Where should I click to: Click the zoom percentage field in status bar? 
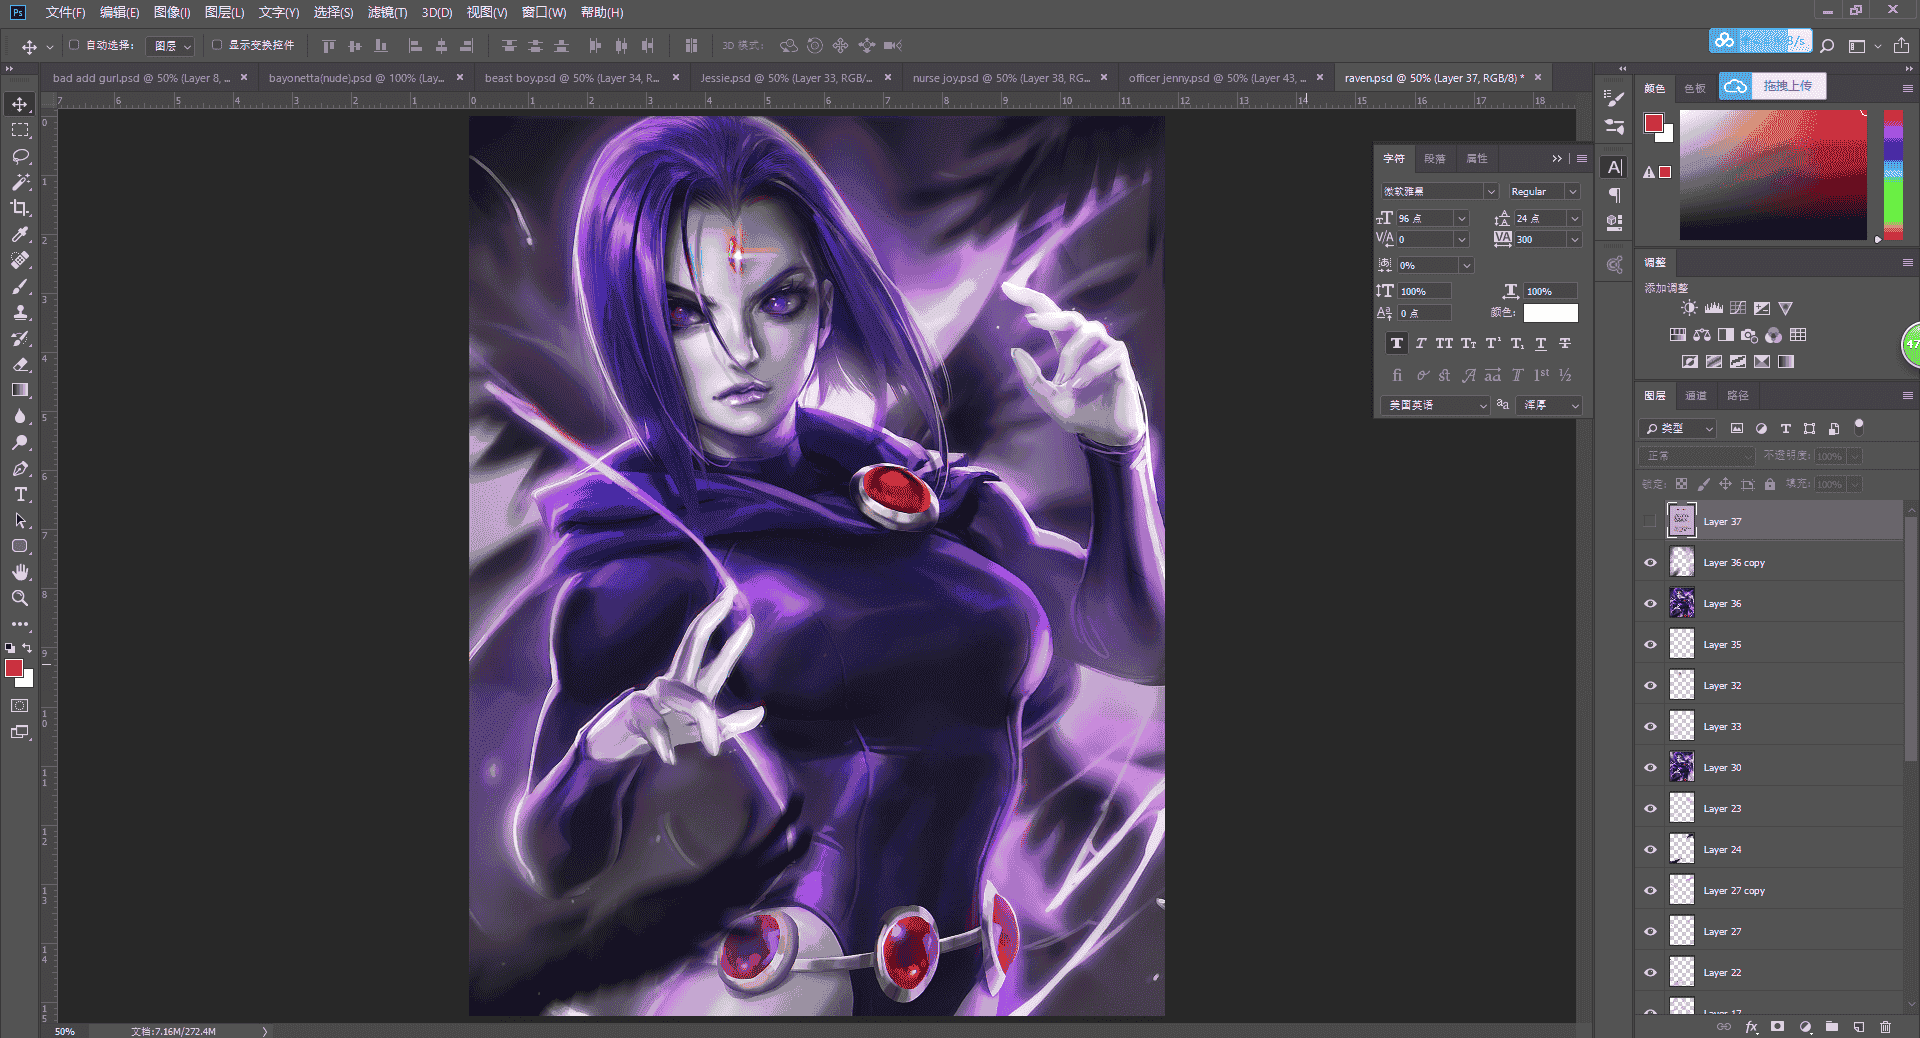click(65, 1031)
